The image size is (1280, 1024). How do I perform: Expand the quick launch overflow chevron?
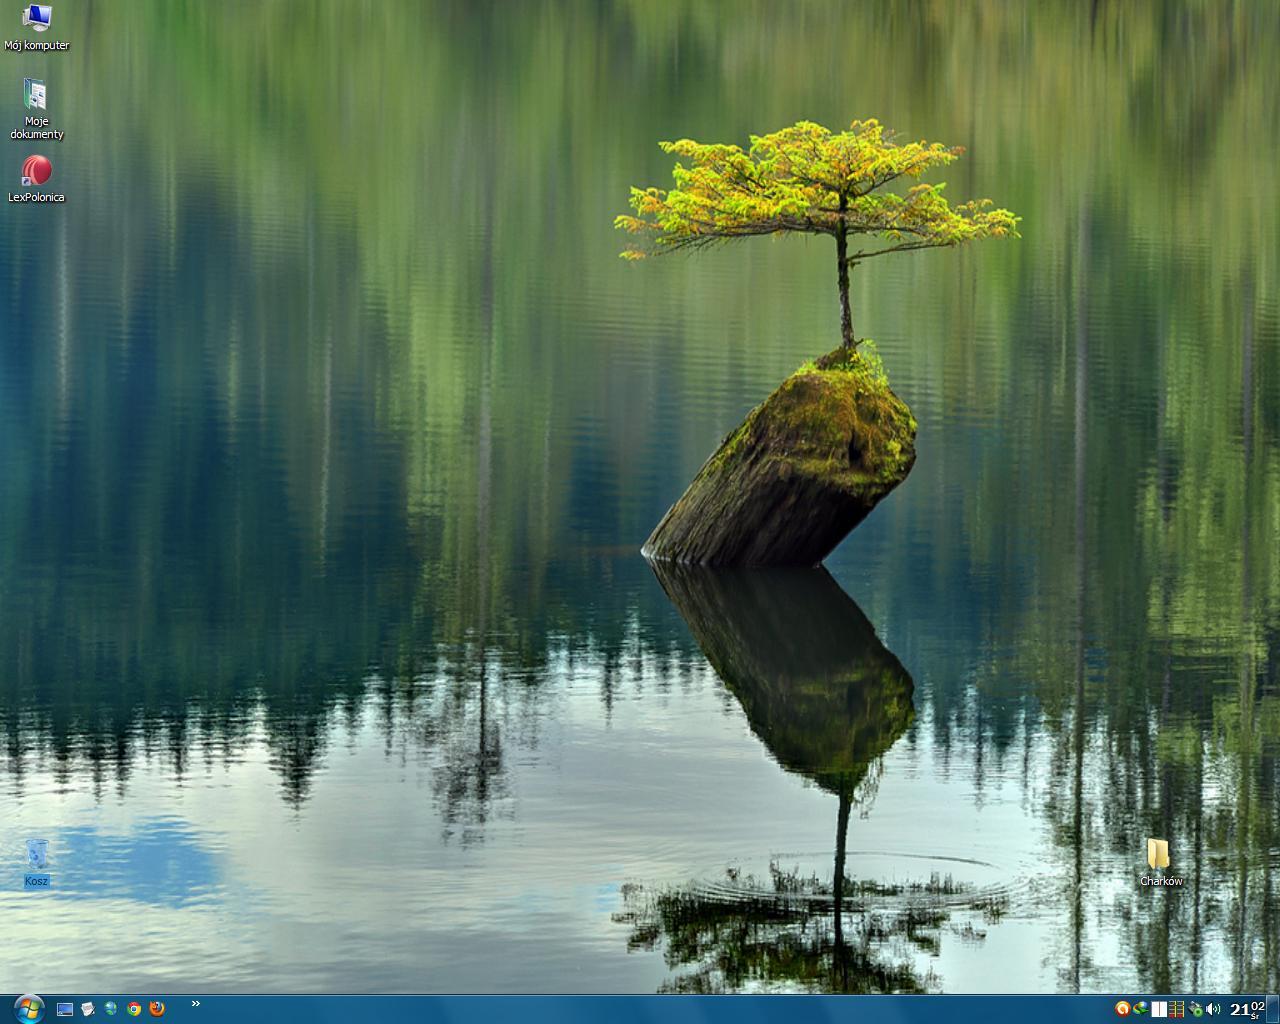[x=195, y=1004]
